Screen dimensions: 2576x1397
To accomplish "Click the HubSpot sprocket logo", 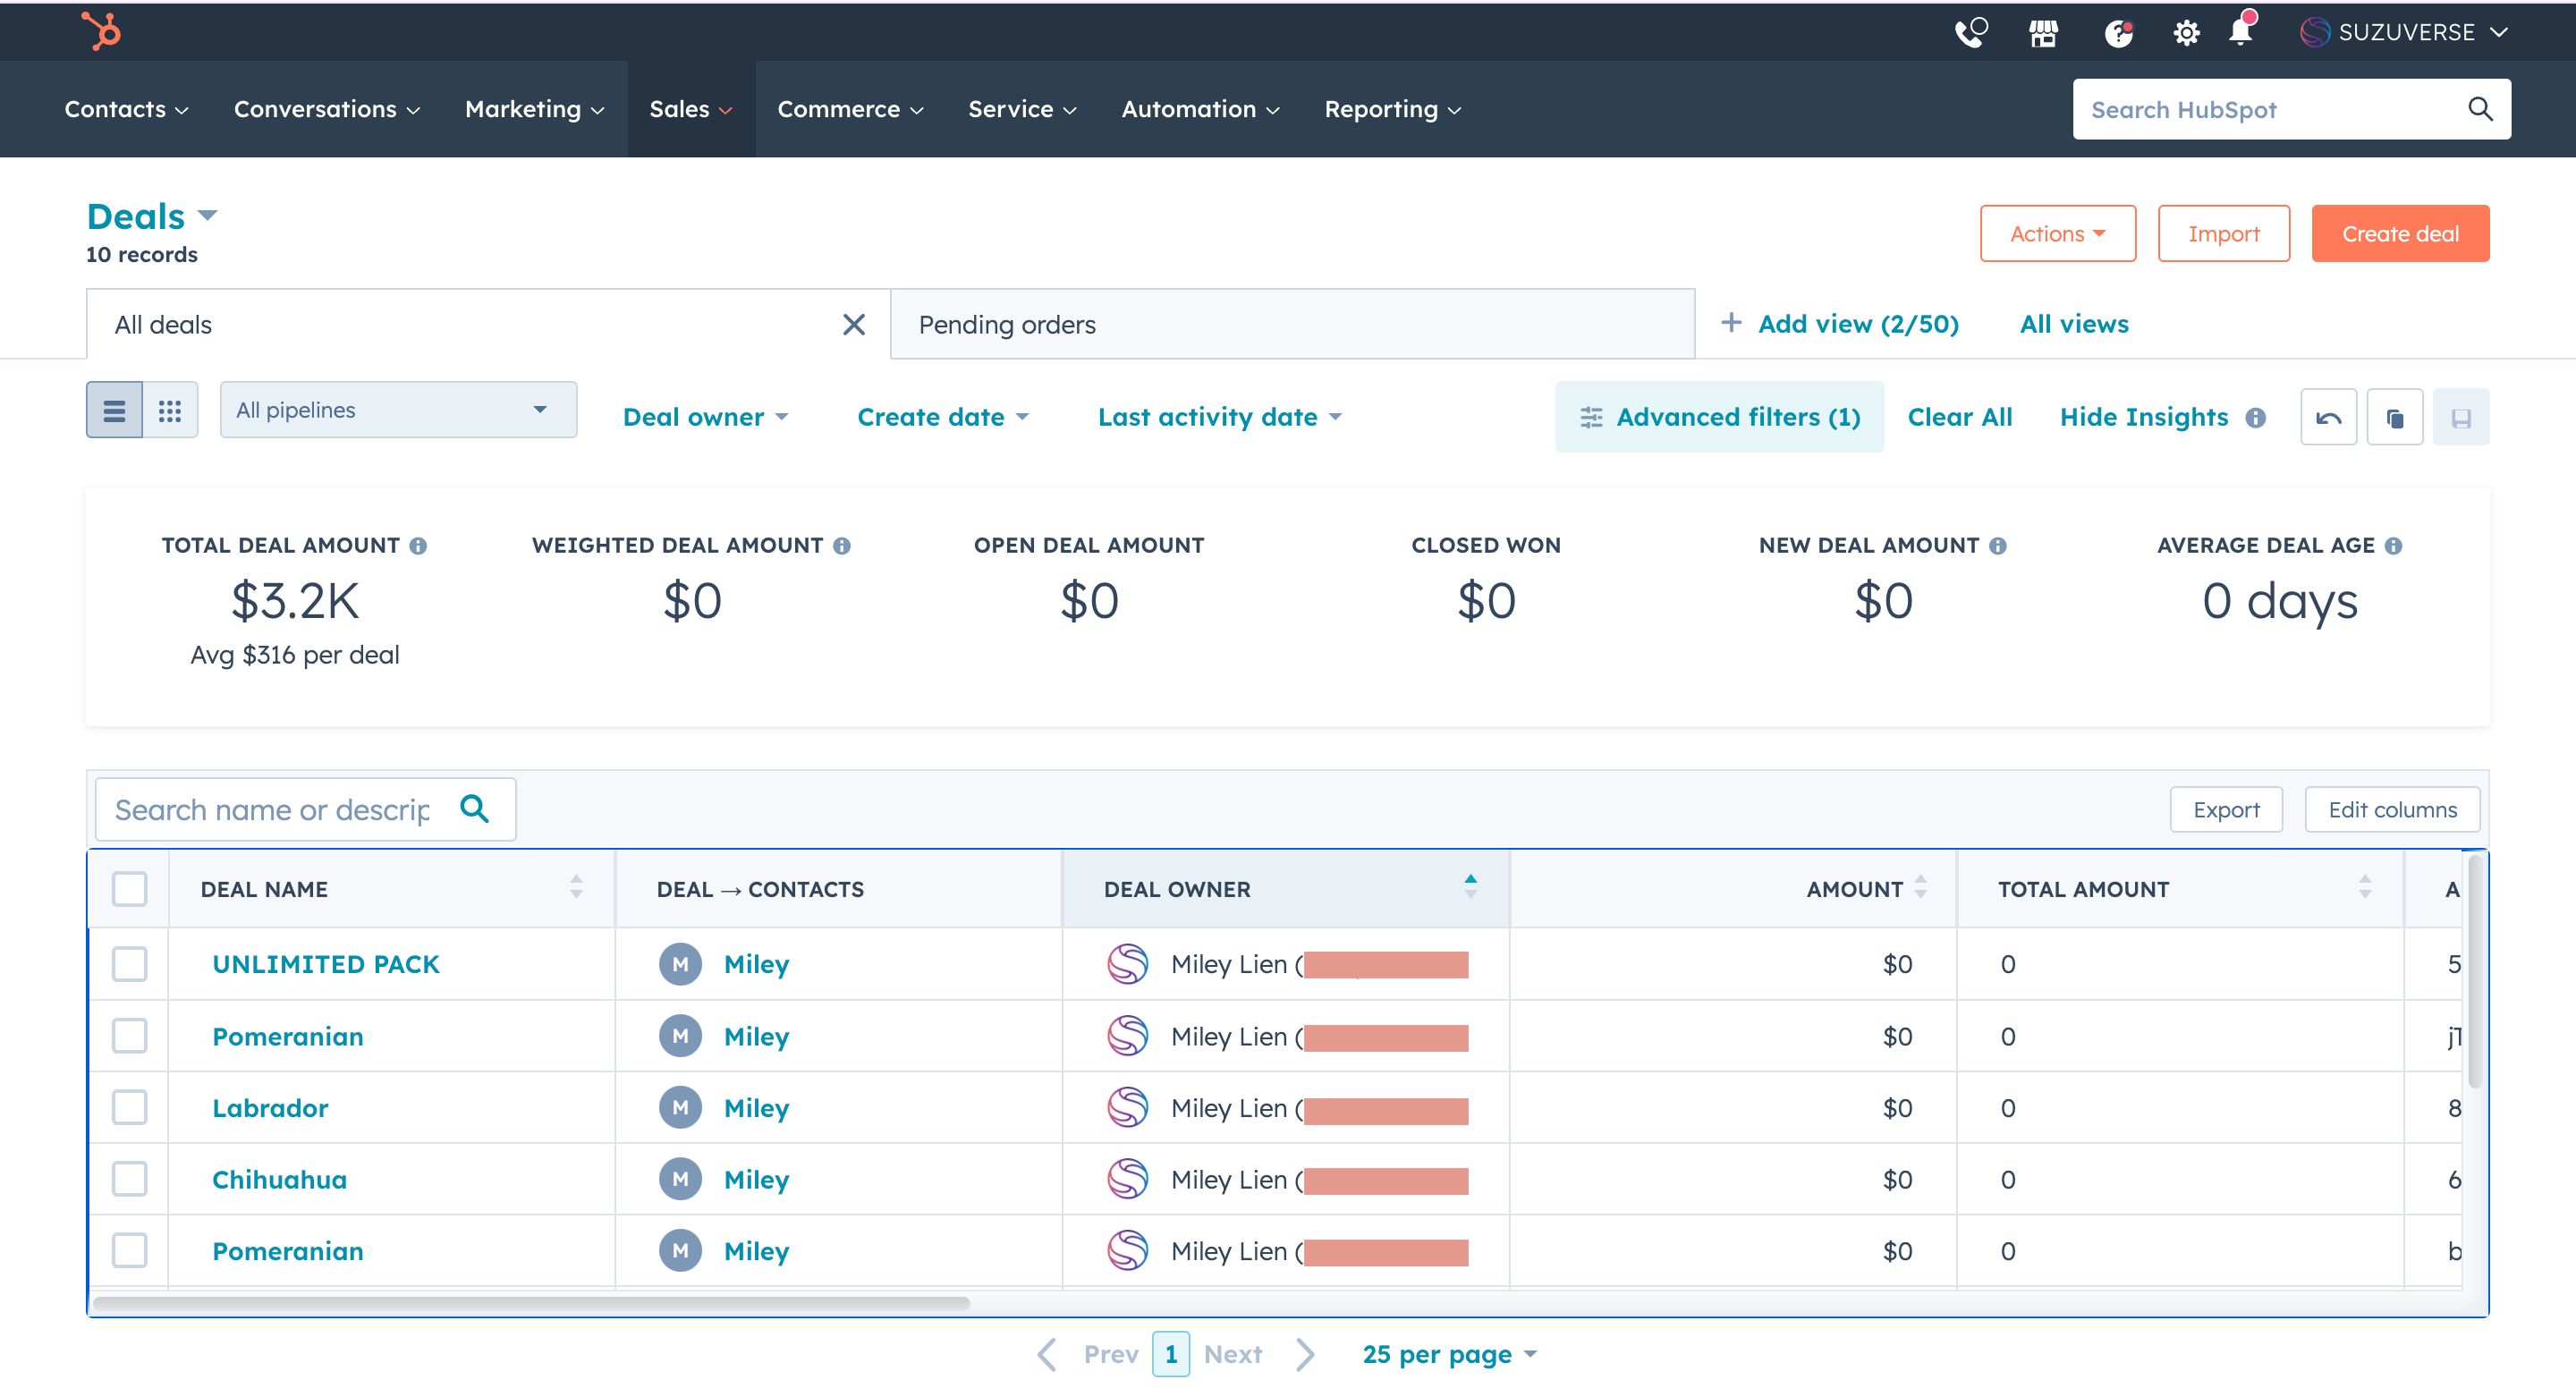I will coord(101,30).
